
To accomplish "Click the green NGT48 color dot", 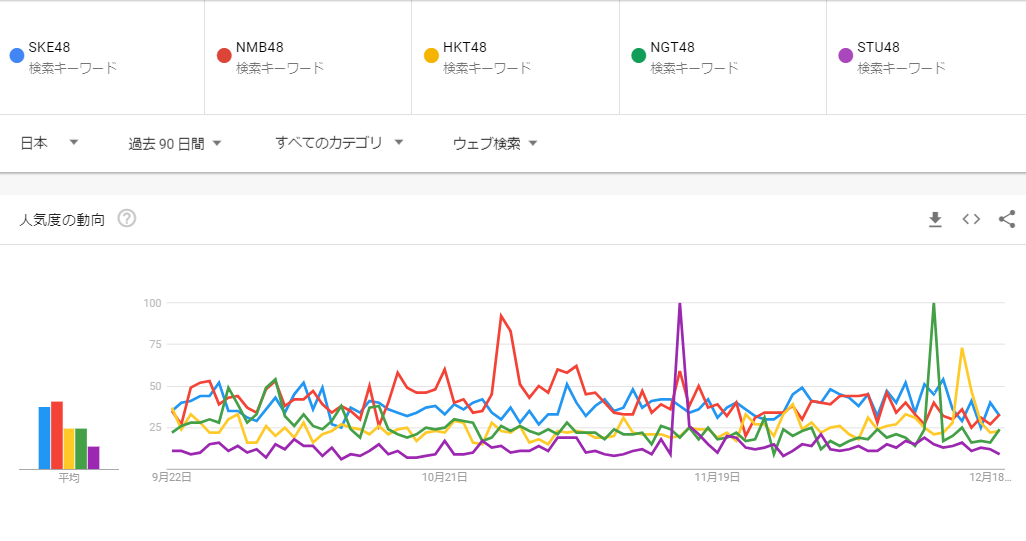I will [638, 55].
